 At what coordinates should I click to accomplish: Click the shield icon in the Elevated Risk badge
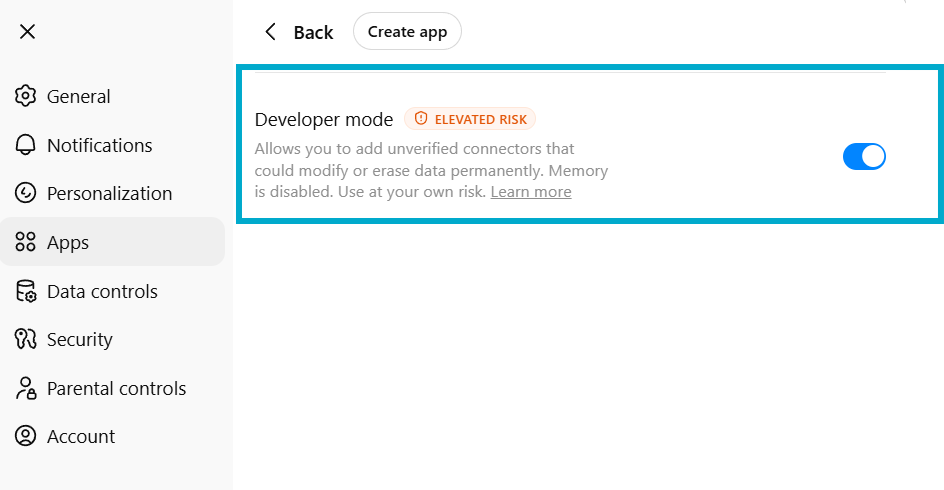pos(421,119)
